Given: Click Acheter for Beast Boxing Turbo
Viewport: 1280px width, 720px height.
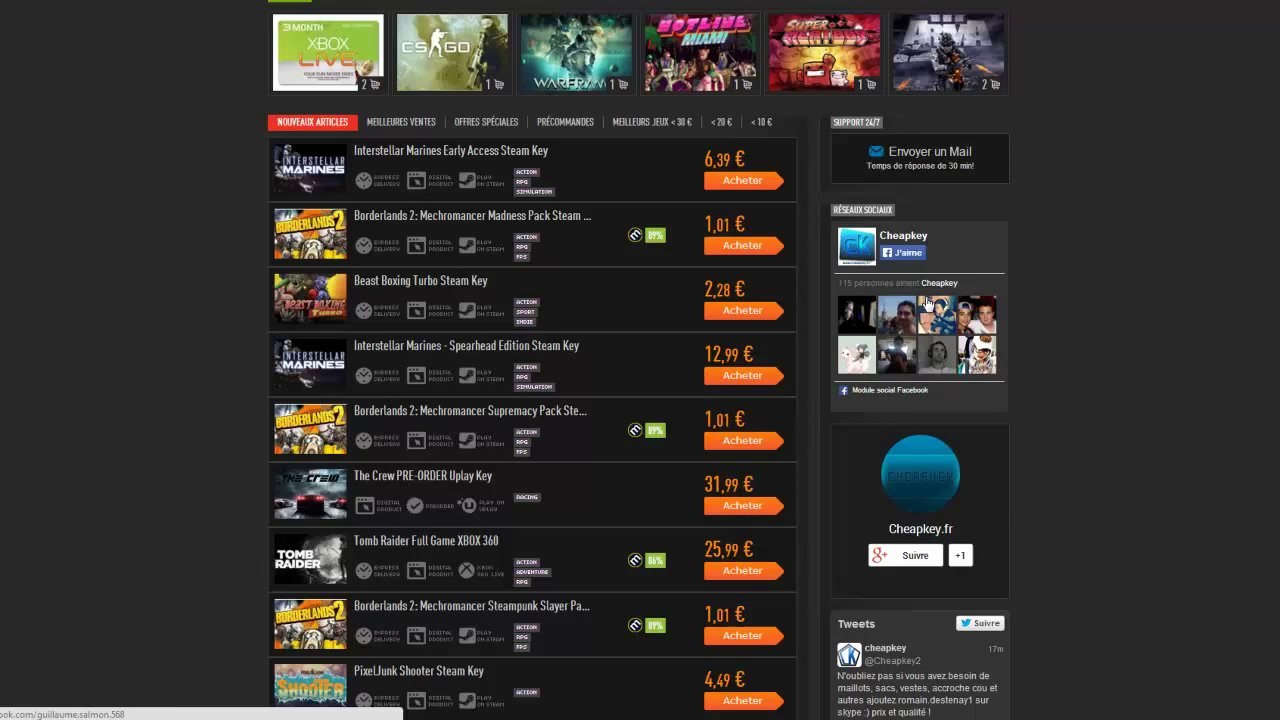Looking at the screenshot, I should tap(743, 311).
